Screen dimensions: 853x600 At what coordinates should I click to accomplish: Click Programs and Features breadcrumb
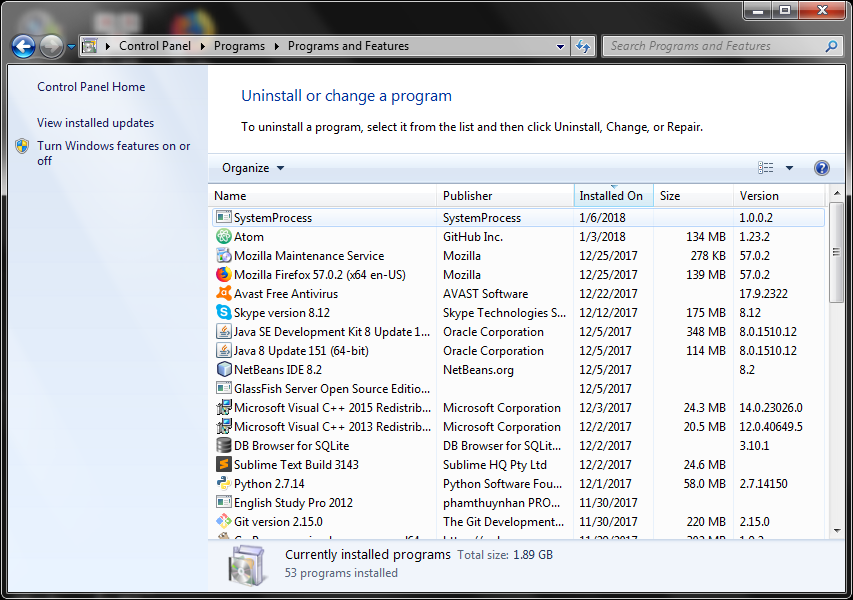(x=348, y=46)
